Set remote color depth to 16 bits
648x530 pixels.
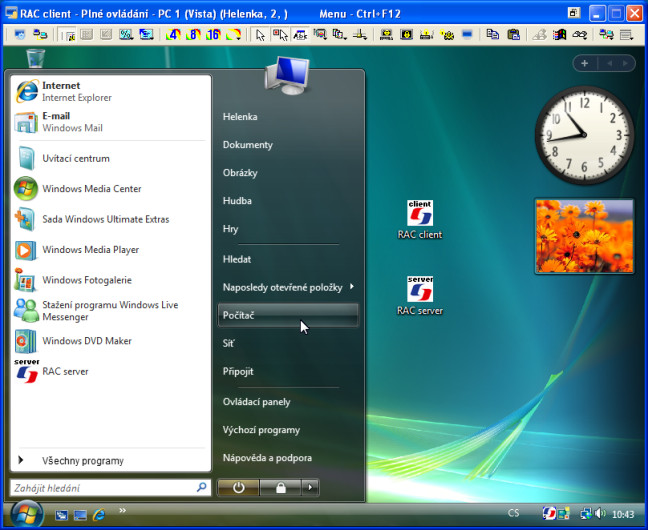coord(213,35)
